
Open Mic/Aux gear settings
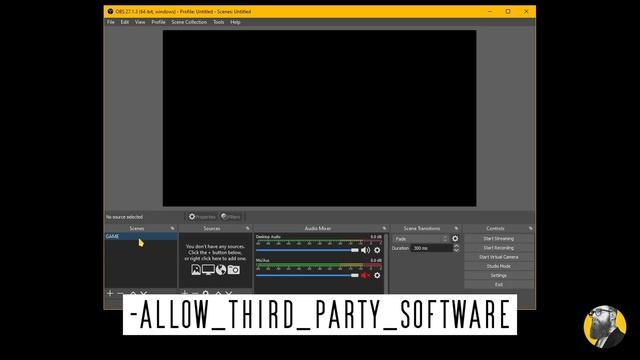(x=377, y=276)
